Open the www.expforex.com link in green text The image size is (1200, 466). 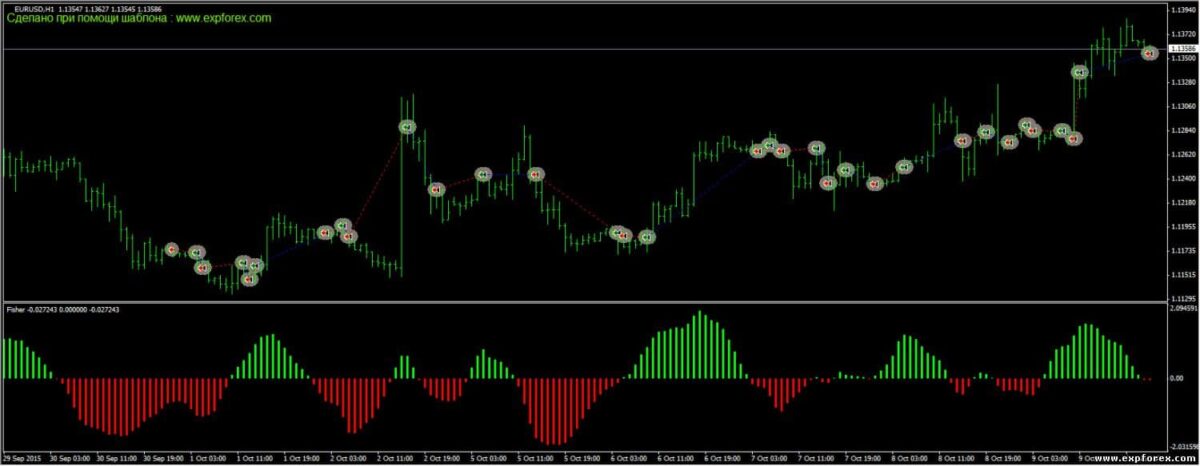point(223,18)
